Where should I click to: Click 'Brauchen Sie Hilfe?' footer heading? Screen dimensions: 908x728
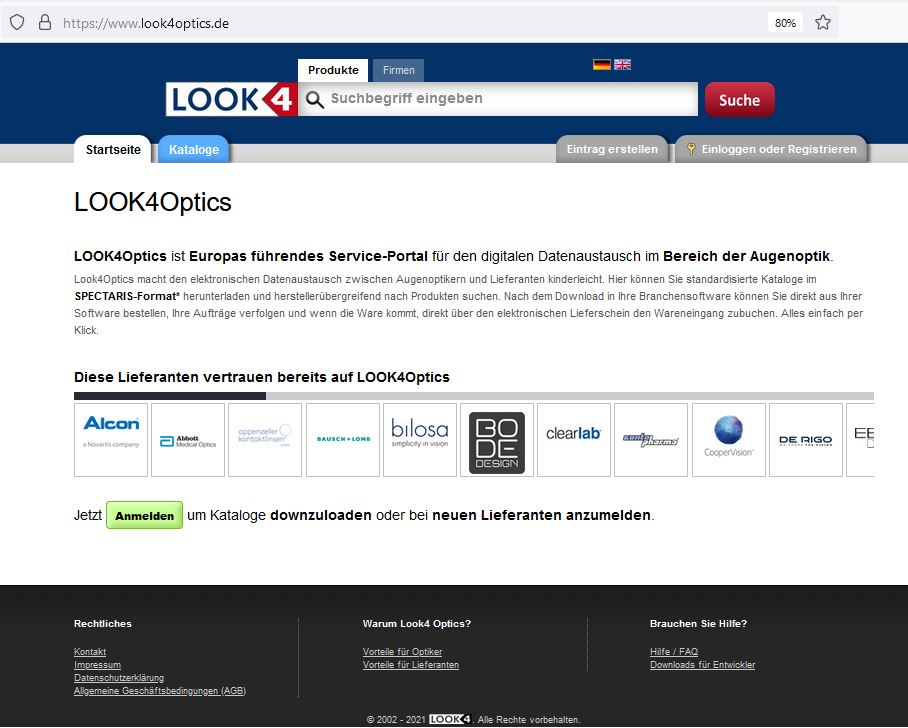tap(698, 624)
